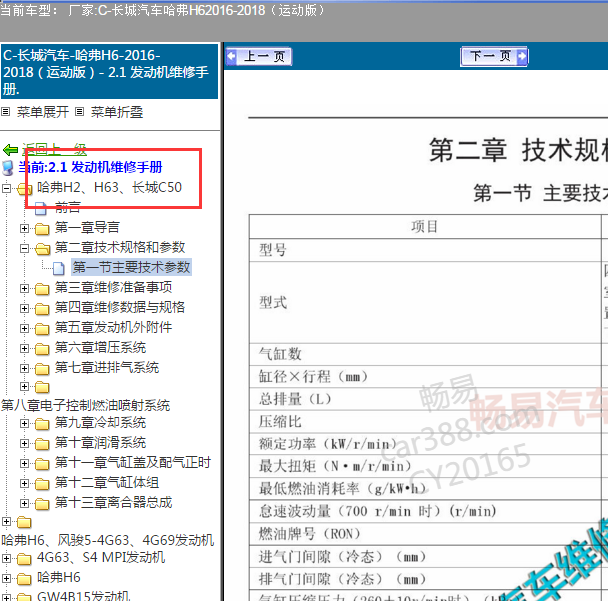Image resolution: width=608 pixels, height=601 pixels.
Task: Expand the 第十三章离合器总成 node
Action: coord(24,504)
